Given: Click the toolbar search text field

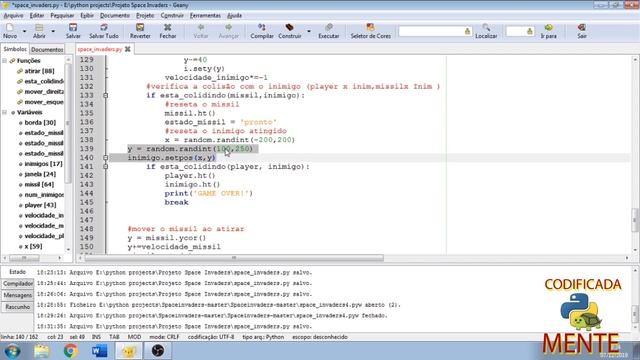Looking at the screenshot, I should point(434,31).
